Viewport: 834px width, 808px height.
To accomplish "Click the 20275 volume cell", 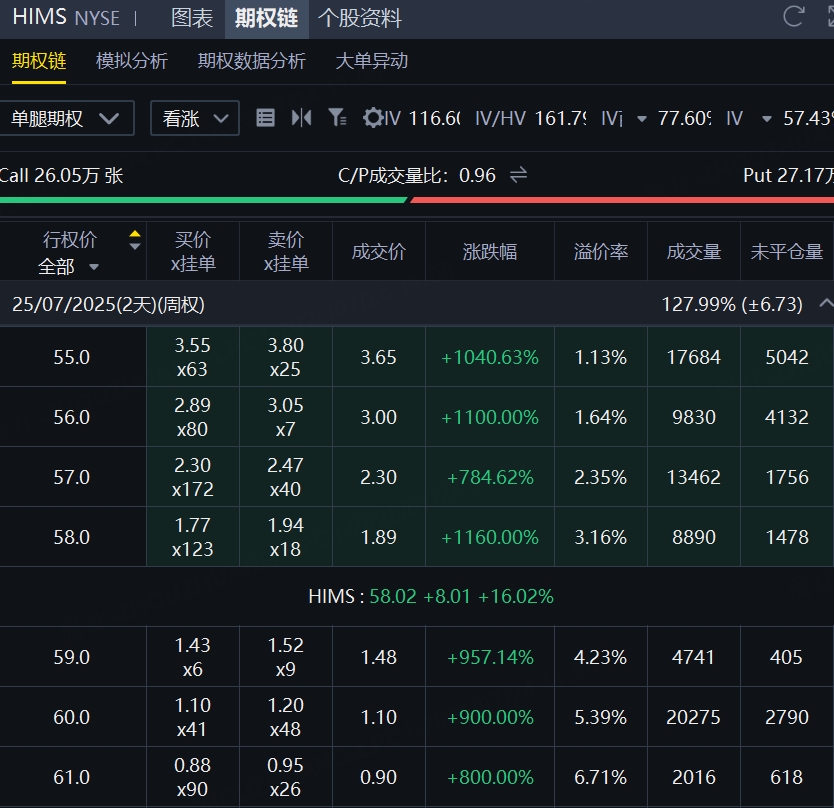I will tap(694, 717).
